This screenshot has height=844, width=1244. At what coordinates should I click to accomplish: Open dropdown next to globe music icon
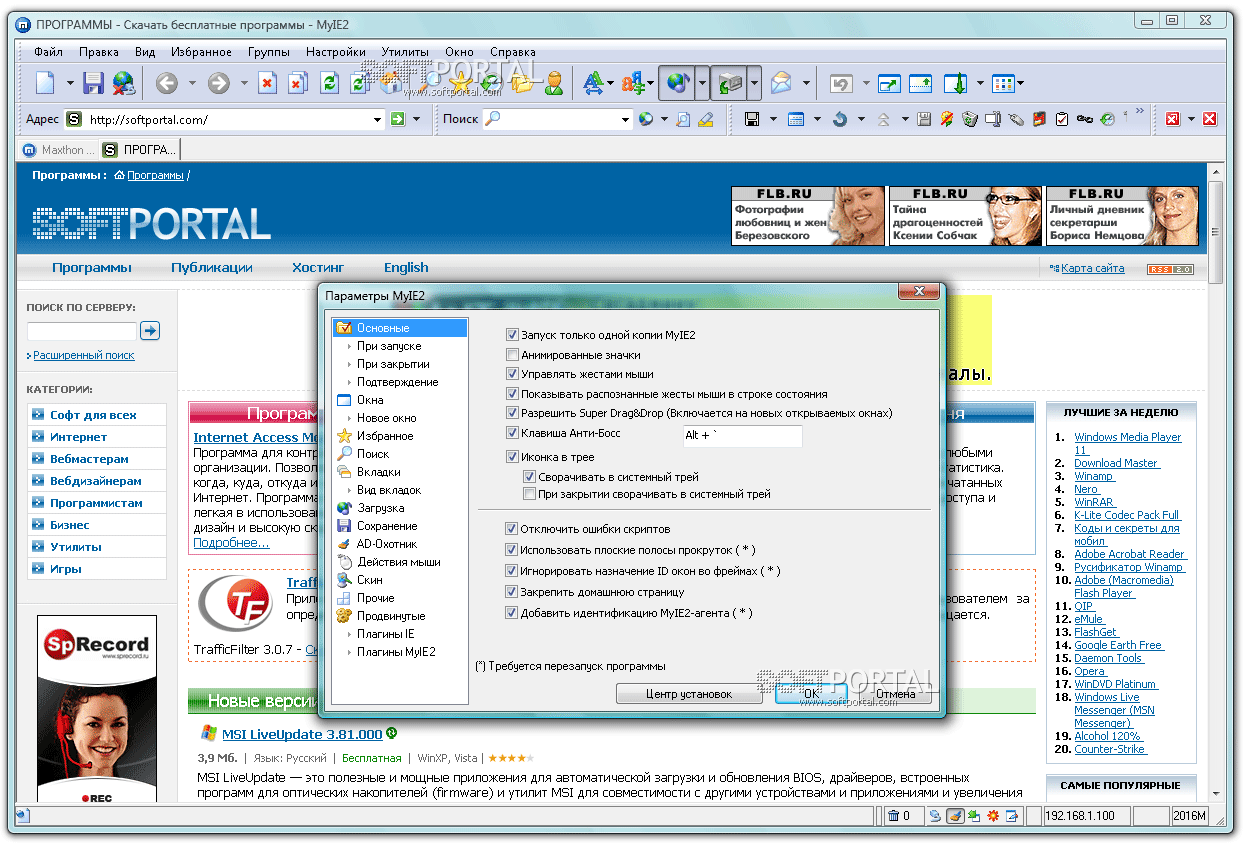(x=702, y=84)
